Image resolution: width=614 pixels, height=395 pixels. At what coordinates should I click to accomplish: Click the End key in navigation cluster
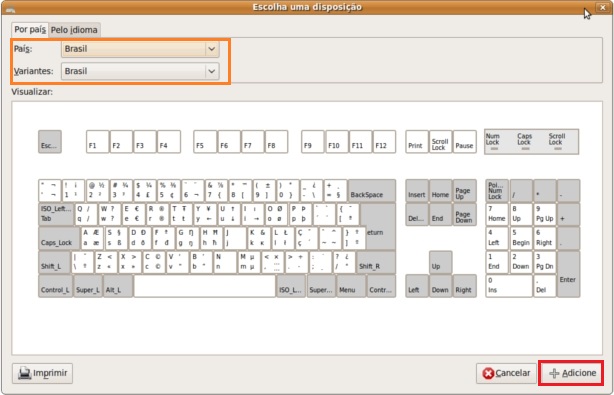tap(441, 215)
